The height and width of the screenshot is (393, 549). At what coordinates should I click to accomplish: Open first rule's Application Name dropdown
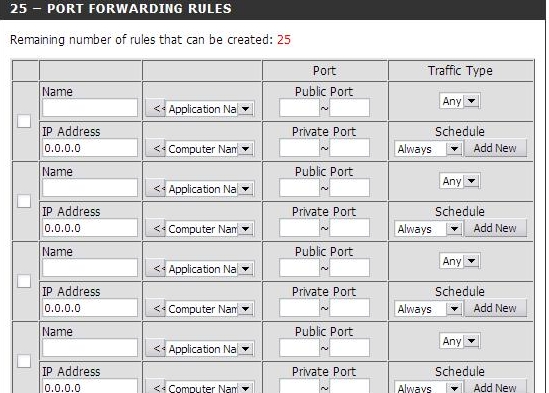click(210, 109)
